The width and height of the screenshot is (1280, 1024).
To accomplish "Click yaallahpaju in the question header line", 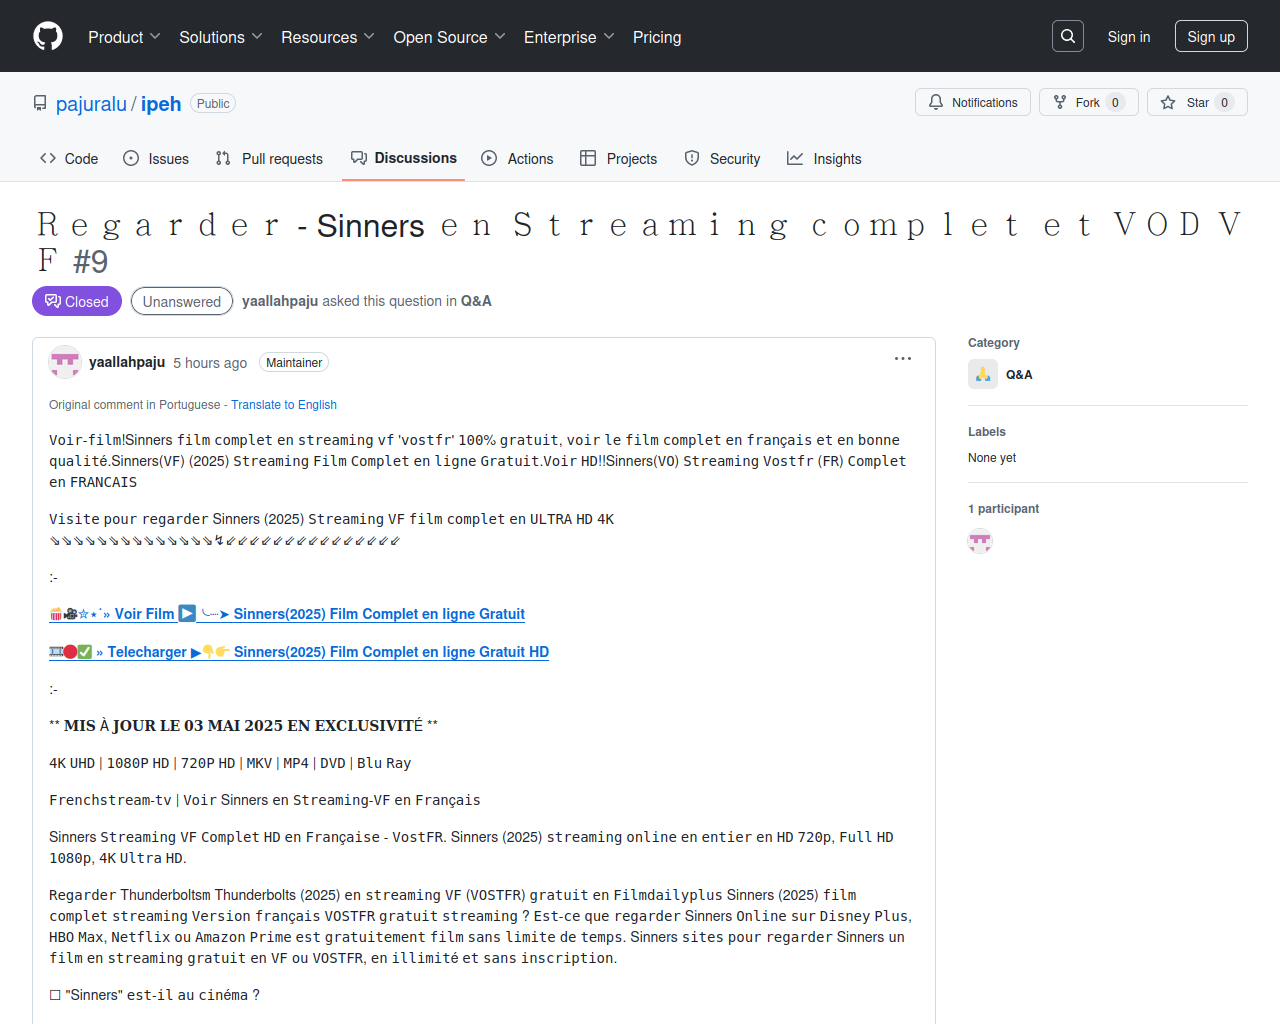I will (x=280, y=301).
